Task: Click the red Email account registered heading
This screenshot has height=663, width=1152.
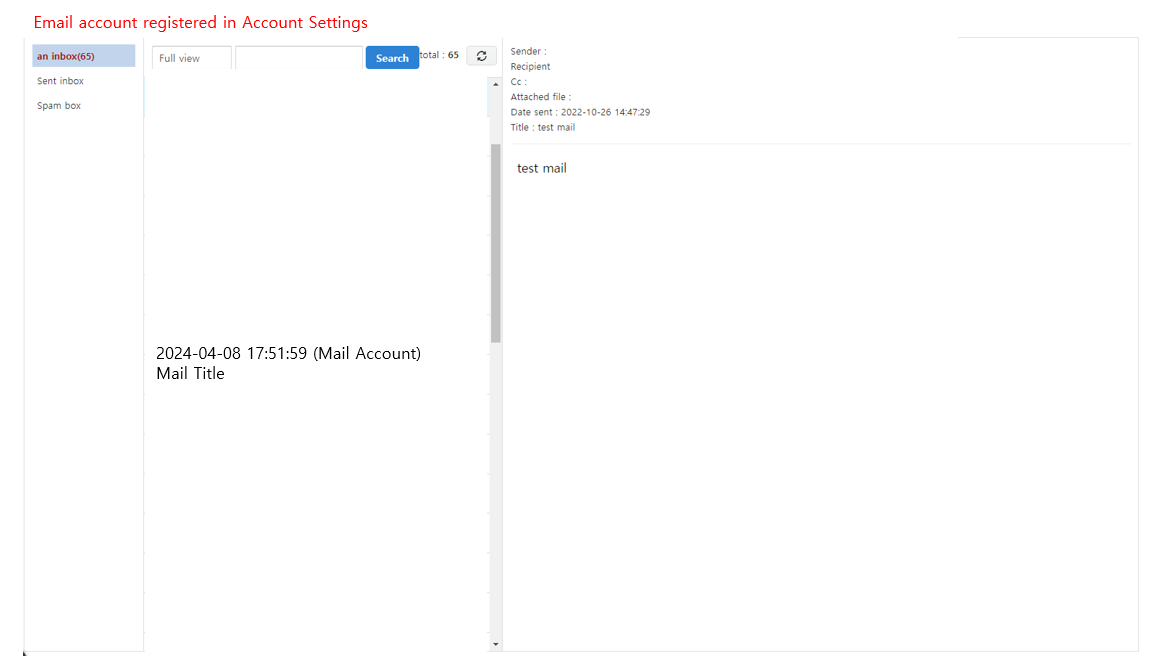Action: (x=199, y=21)
